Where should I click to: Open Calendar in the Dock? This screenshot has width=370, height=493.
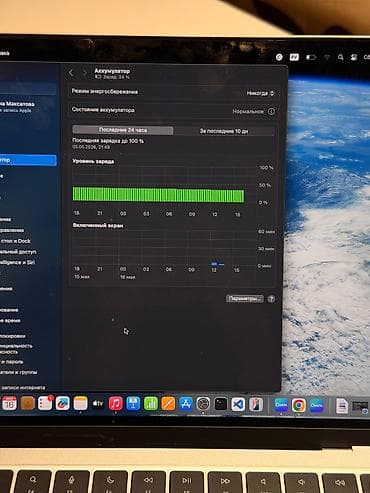click(x=10, y=404)
